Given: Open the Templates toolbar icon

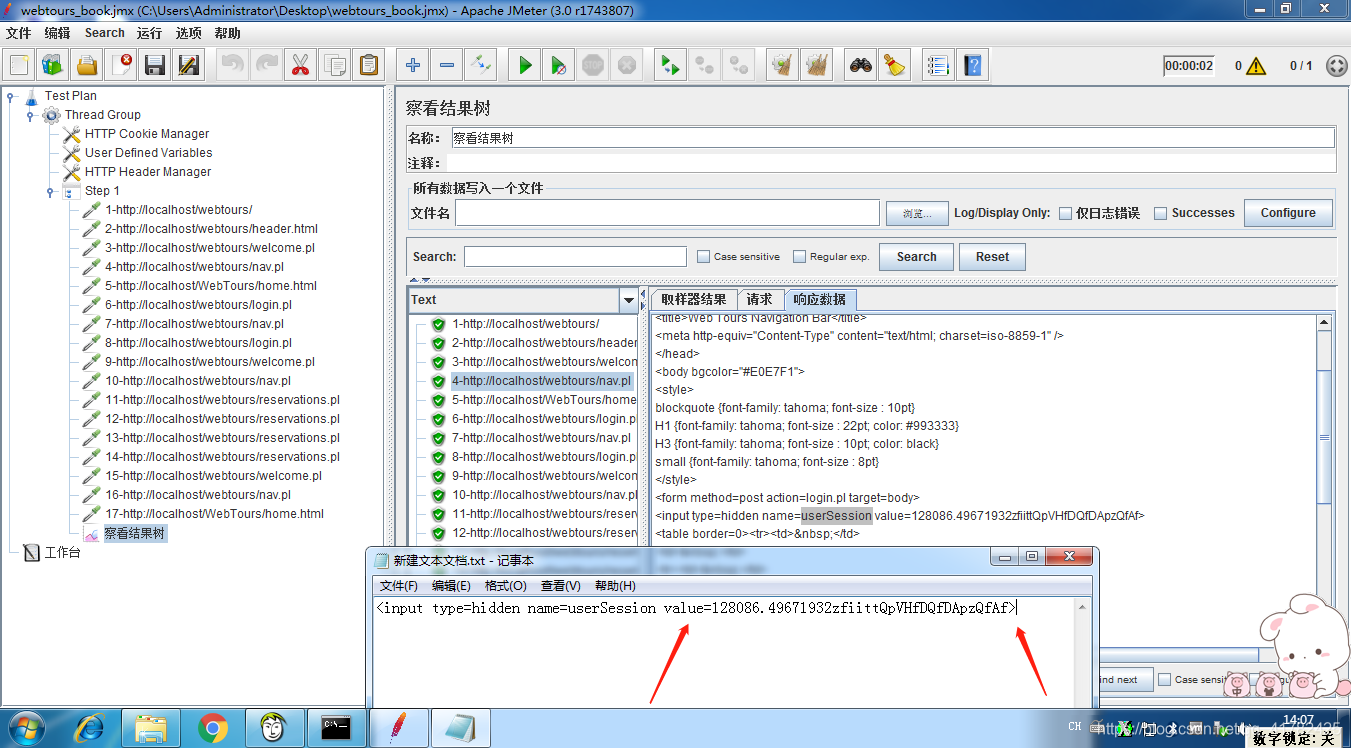Looking at the screenshot, I should coord(53,66).
